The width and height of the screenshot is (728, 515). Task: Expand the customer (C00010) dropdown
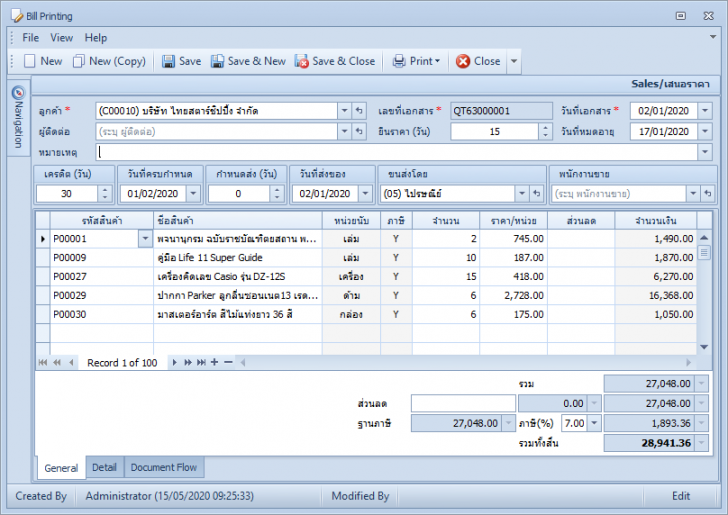click(x=345, y=111)
